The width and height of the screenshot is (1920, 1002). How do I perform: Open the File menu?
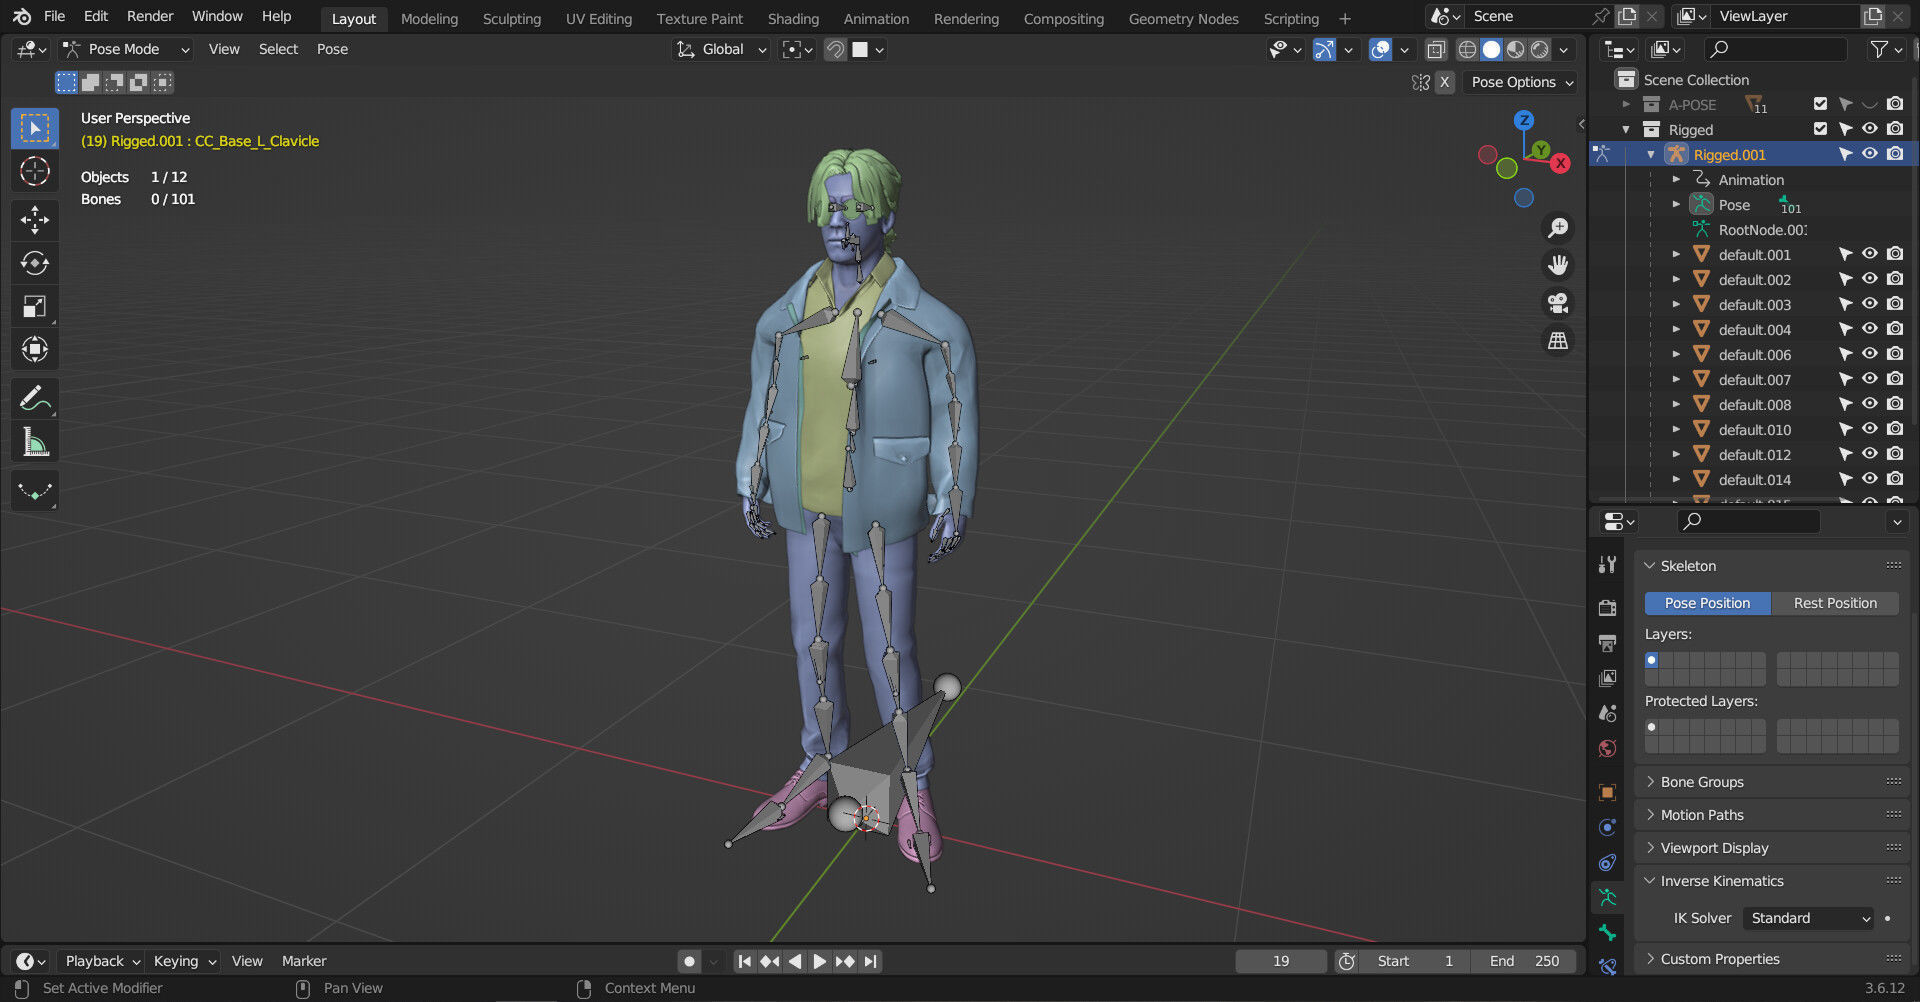[x=55, y=16]
